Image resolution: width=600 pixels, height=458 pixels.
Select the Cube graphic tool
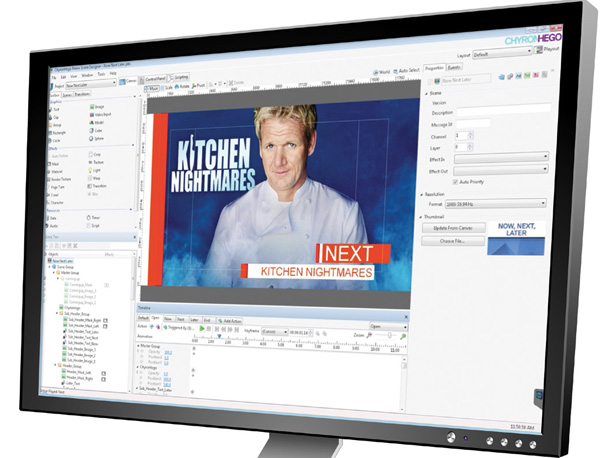(96, 130)
